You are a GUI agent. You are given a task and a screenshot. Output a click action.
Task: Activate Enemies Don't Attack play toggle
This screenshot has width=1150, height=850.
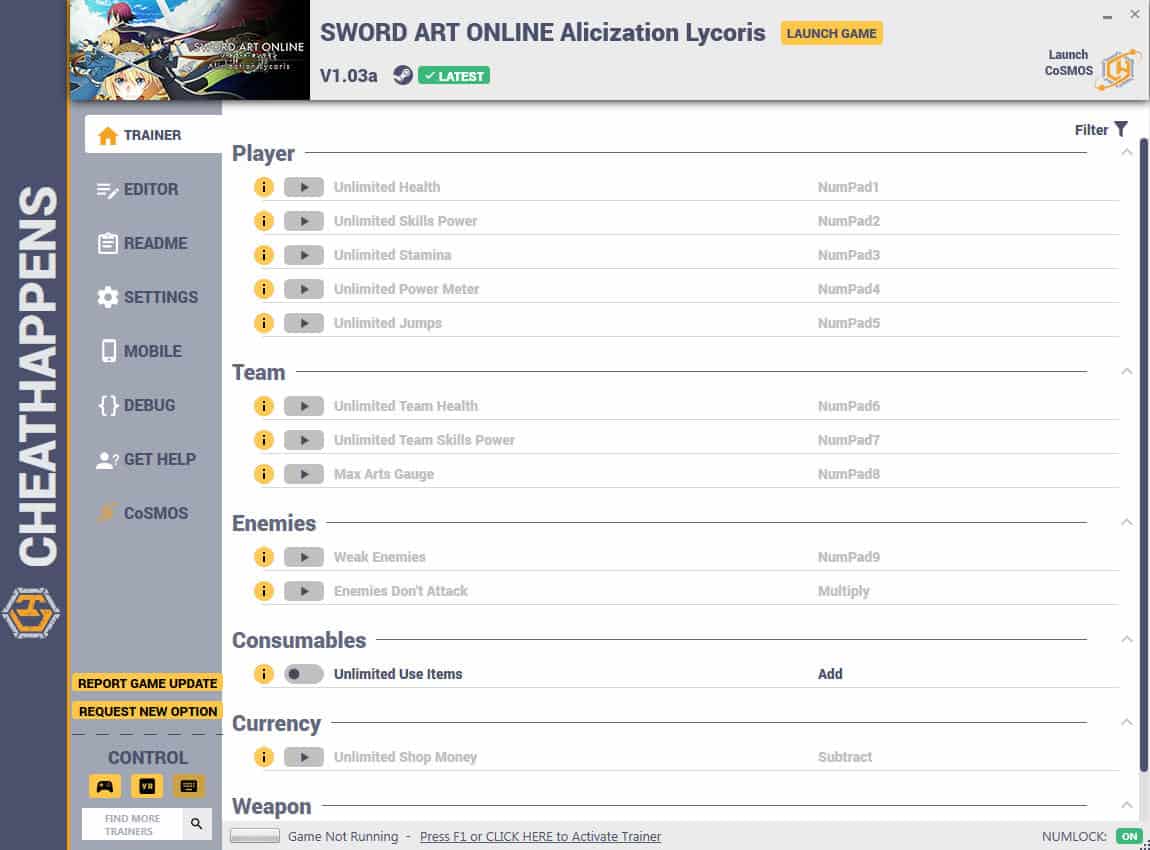tap(304, 591)
